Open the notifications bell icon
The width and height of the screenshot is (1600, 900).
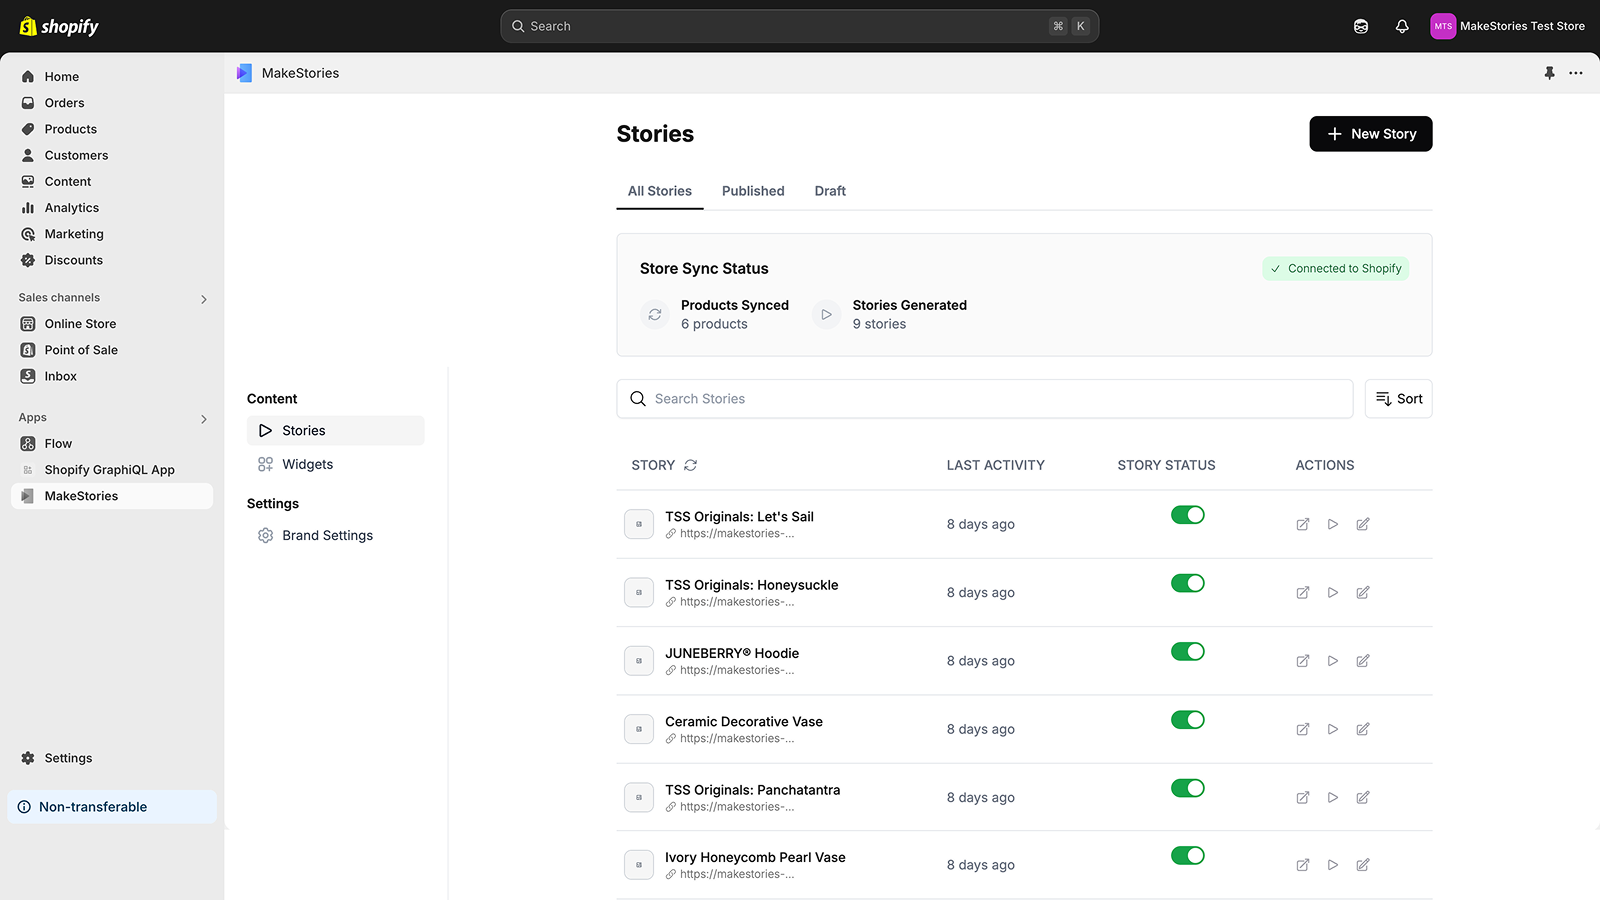click(x=1402, y=26)
